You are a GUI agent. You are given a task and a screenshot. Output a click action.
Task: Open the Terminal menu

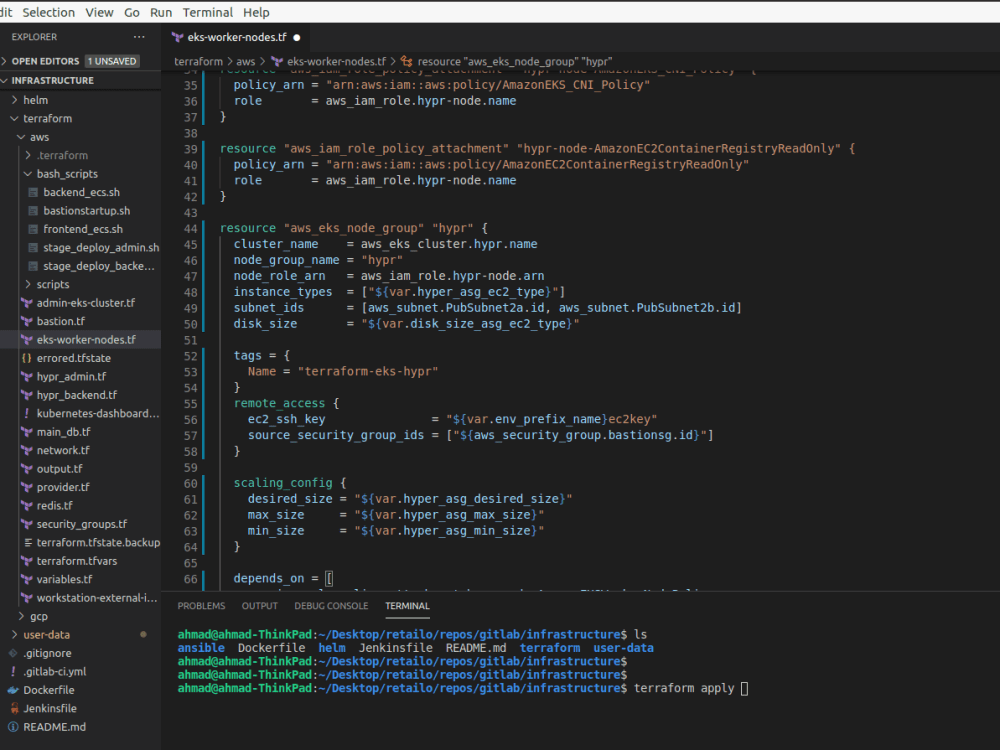207,12
